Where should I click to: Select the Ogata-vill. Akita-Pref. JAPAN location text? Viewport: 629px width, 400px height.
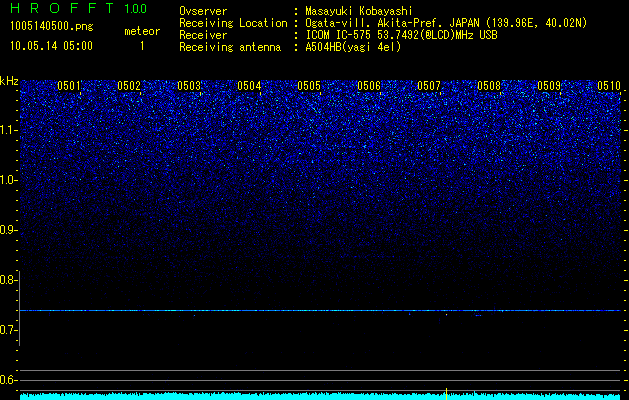click(x=446, y=23)
